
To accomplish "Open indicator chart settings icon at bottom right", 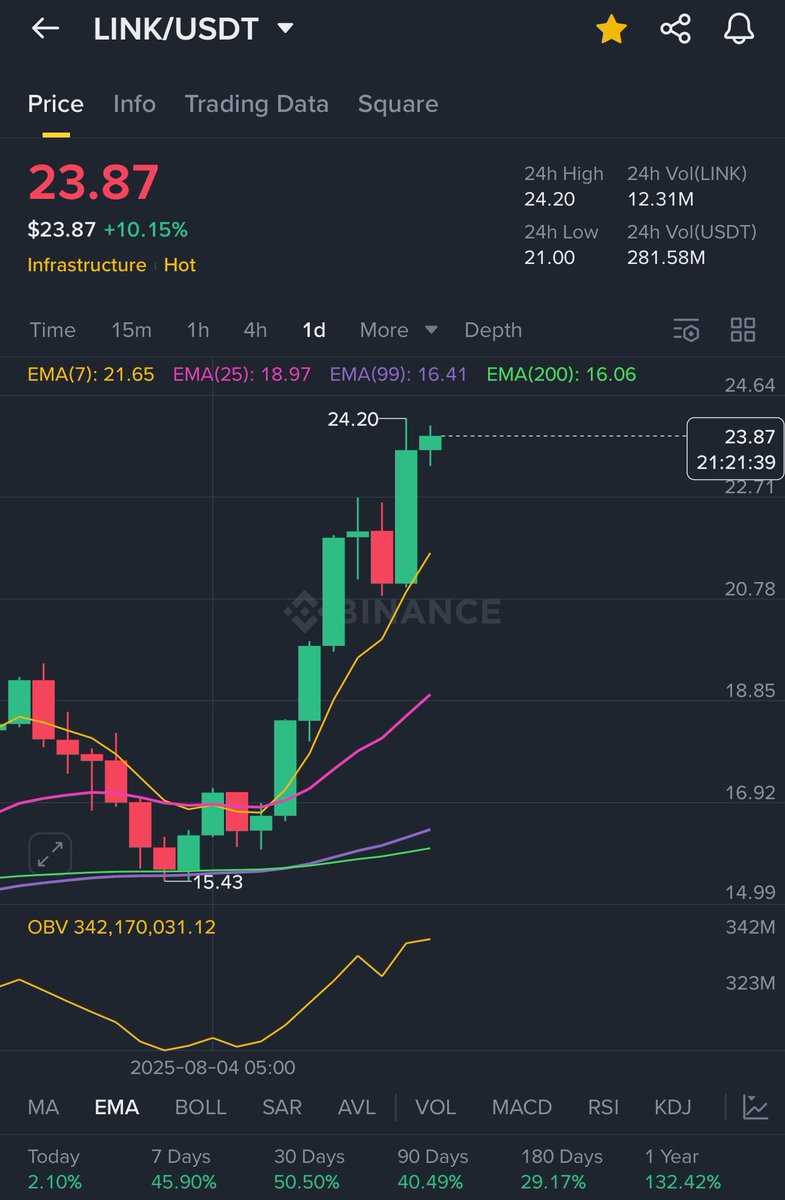I will coord(755,1107).
